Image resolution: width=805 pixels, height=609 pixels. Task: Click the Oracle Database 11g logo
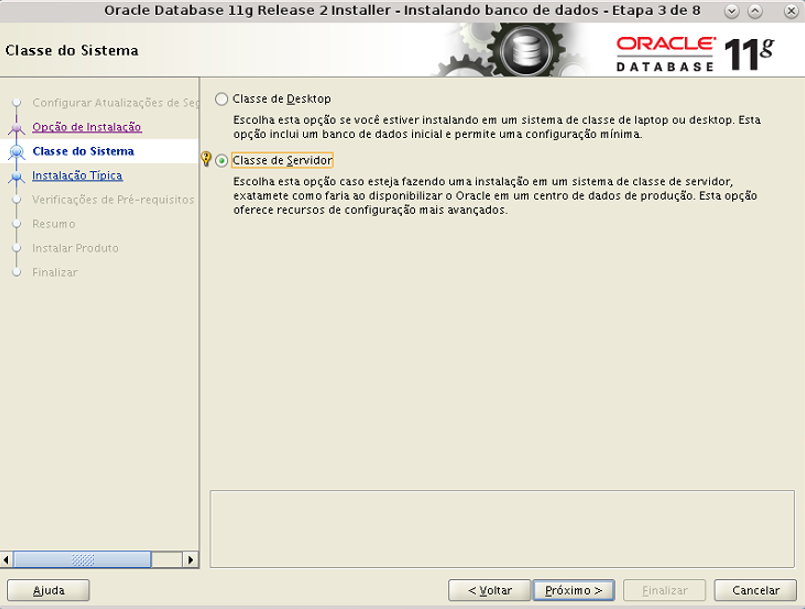(x=695, y=53)
